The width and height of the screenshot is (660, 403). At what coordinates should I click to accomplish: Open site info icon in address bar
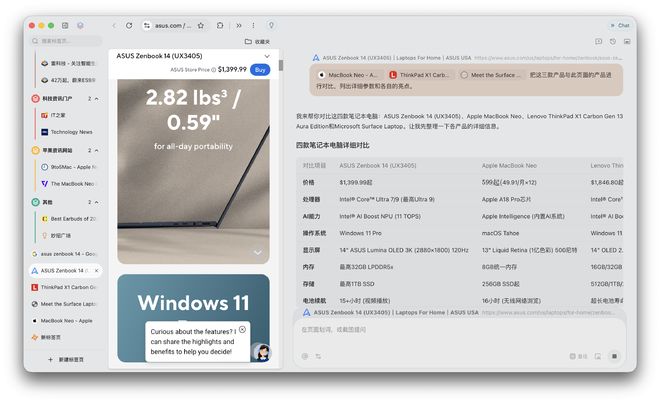148,25
